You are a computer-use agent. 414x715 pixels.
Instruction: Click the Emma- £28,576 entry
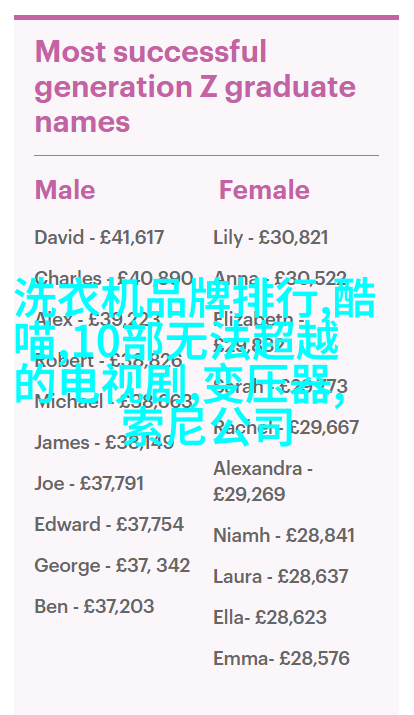point(281,658)
